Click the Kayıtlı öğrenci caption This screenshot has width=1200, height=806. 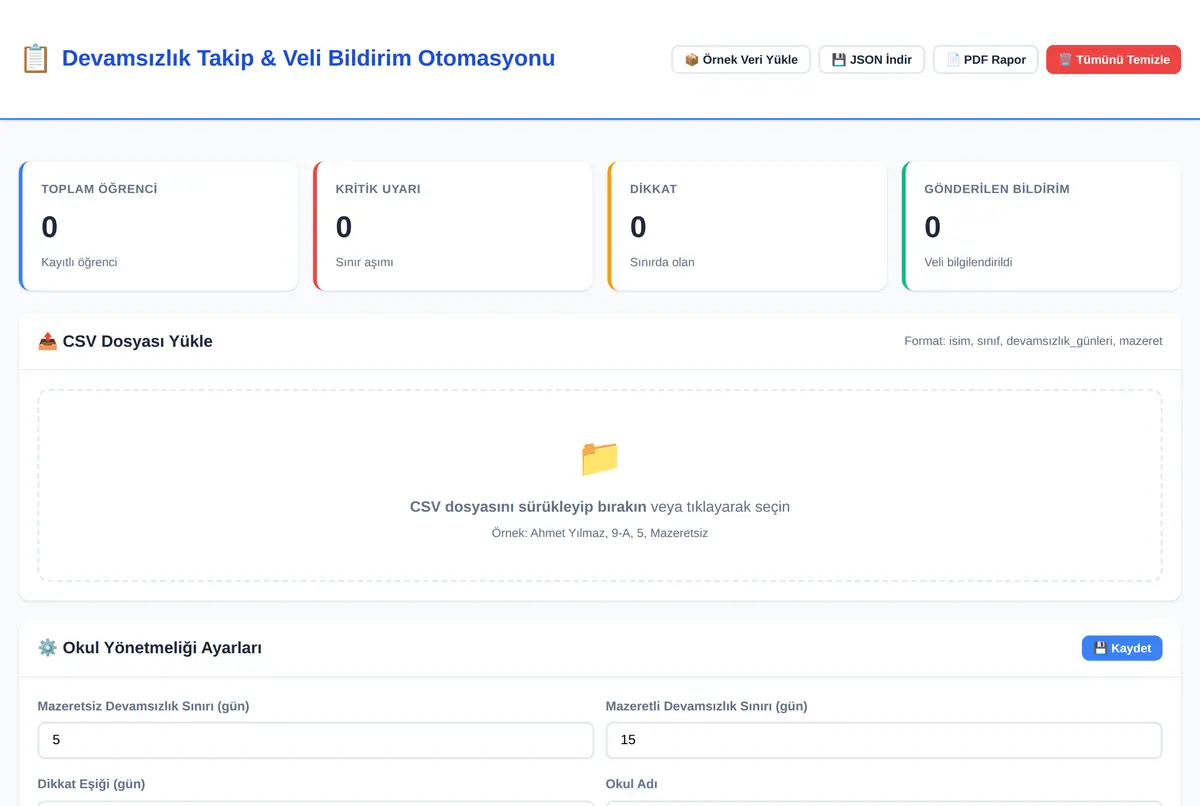pos(79,262)
